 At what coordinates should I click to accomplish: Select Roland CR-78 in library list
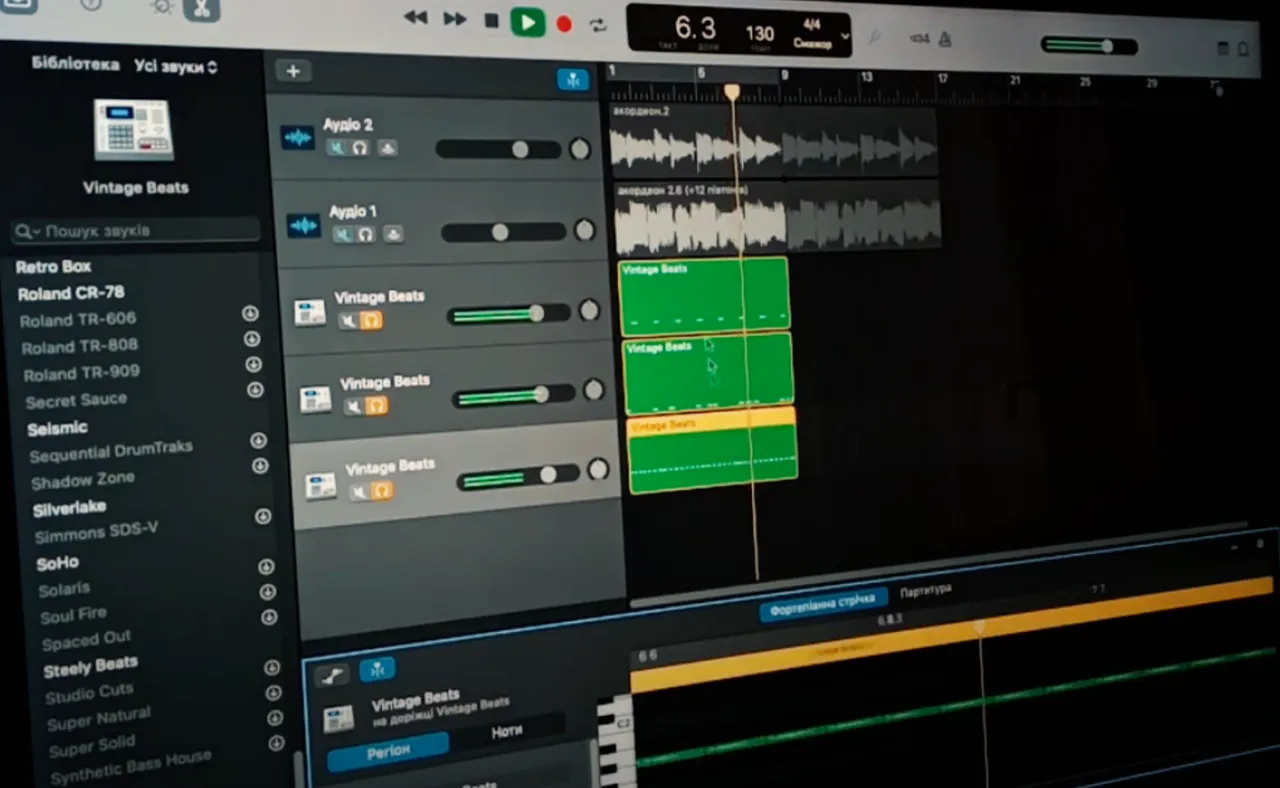click(71, 294)
